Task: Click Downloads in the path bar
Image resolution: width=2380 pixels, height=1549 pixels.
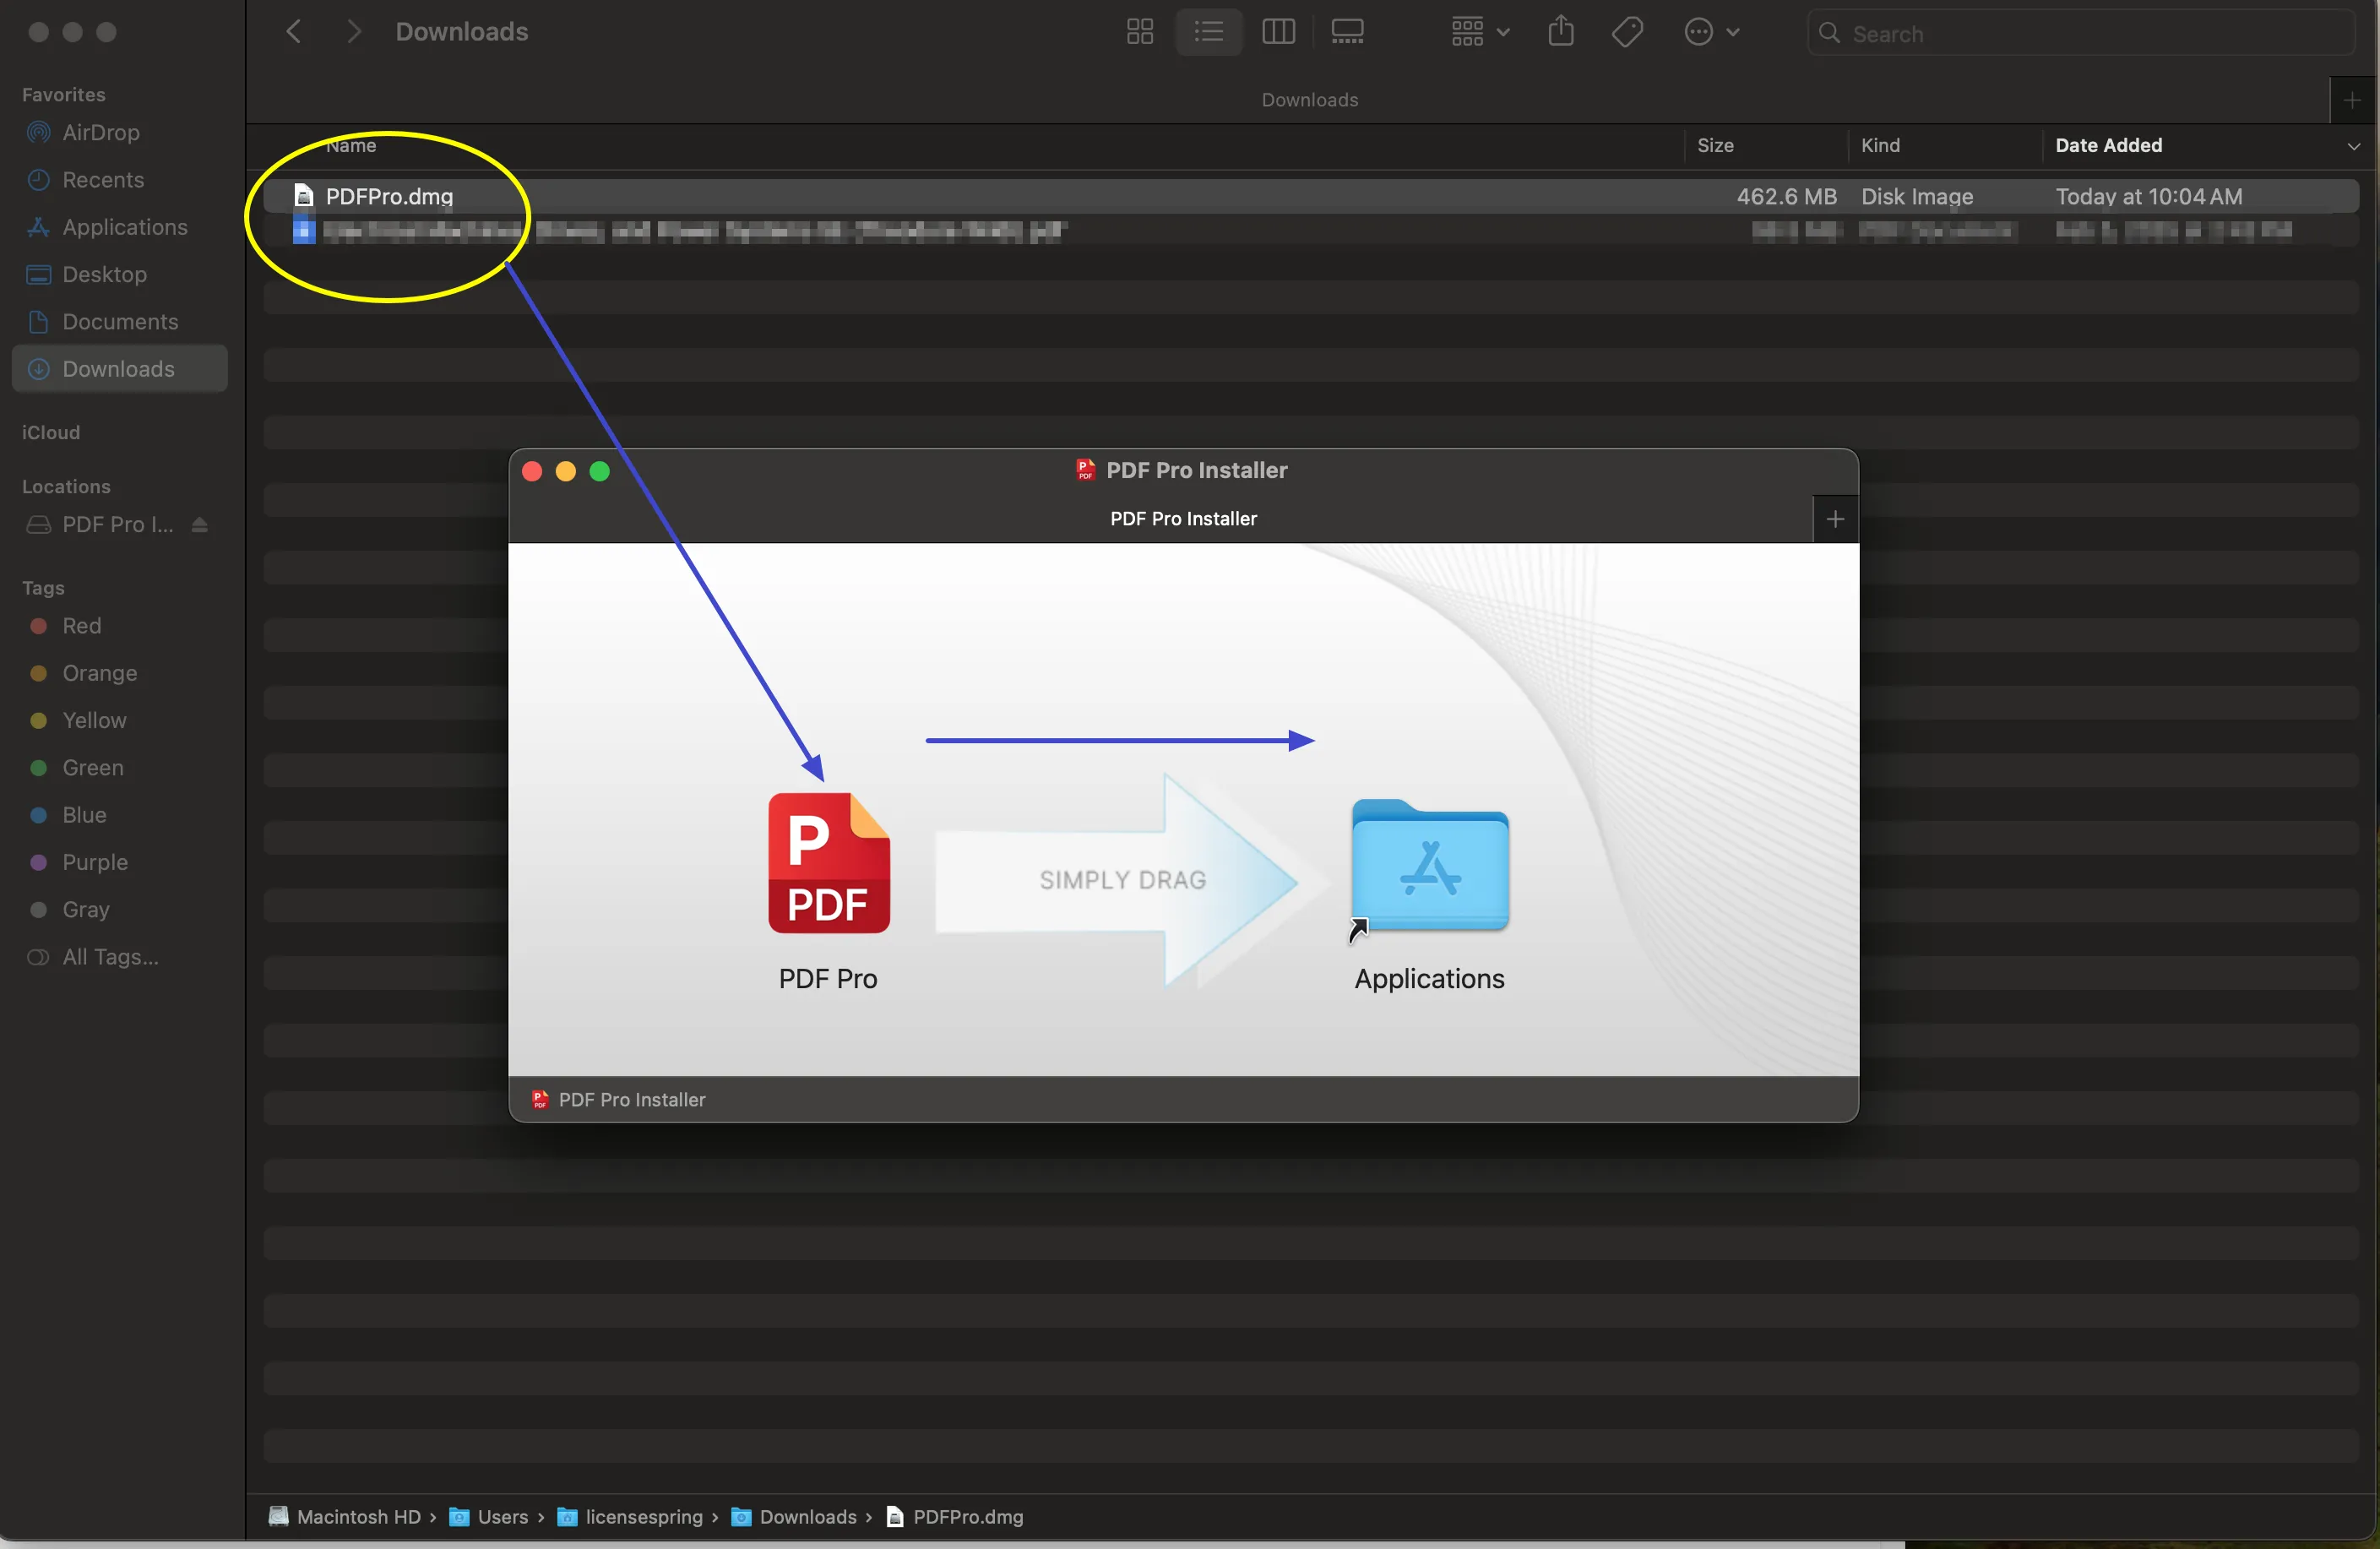Action: [x=794, y=1517]
